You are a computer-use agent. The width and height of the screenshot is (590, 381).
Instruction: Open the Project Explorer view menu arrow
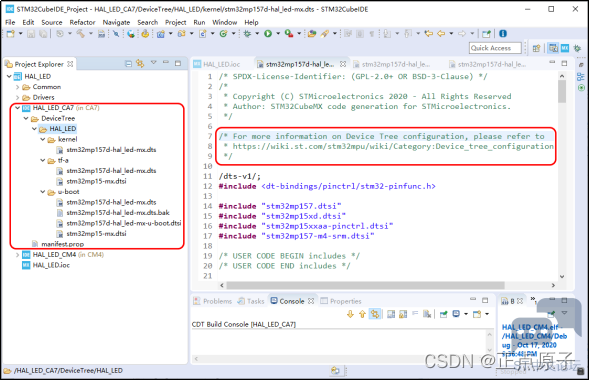coord(154,63)
